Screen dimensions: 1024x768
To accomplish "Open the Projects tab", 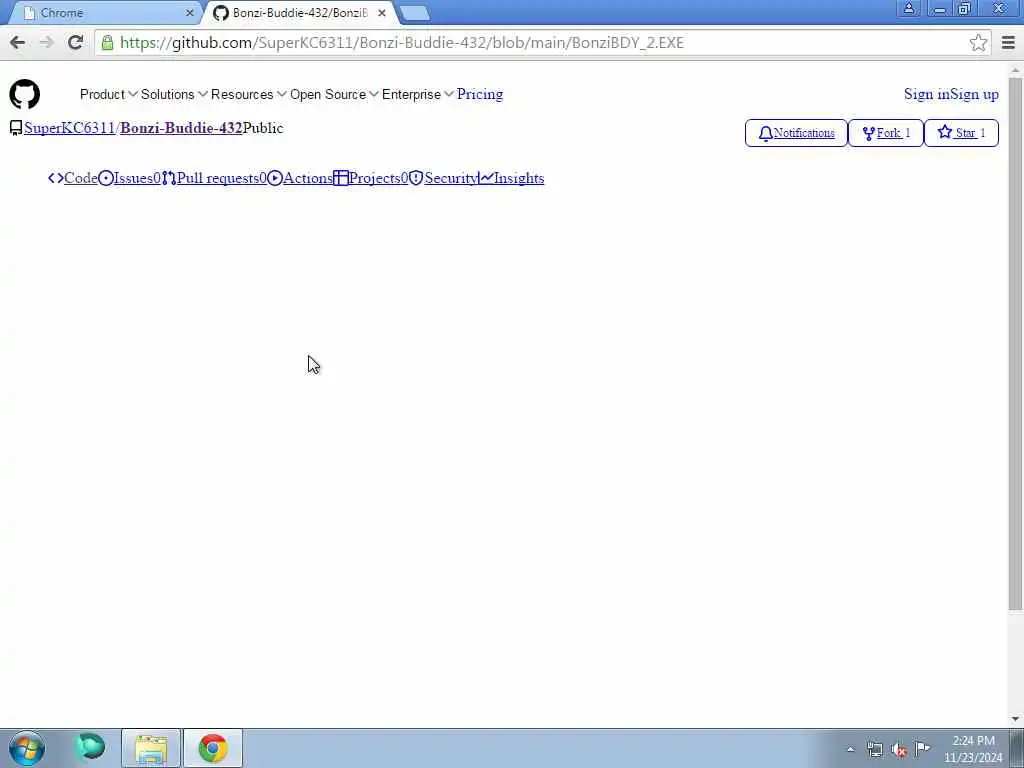I will point(370,178).
